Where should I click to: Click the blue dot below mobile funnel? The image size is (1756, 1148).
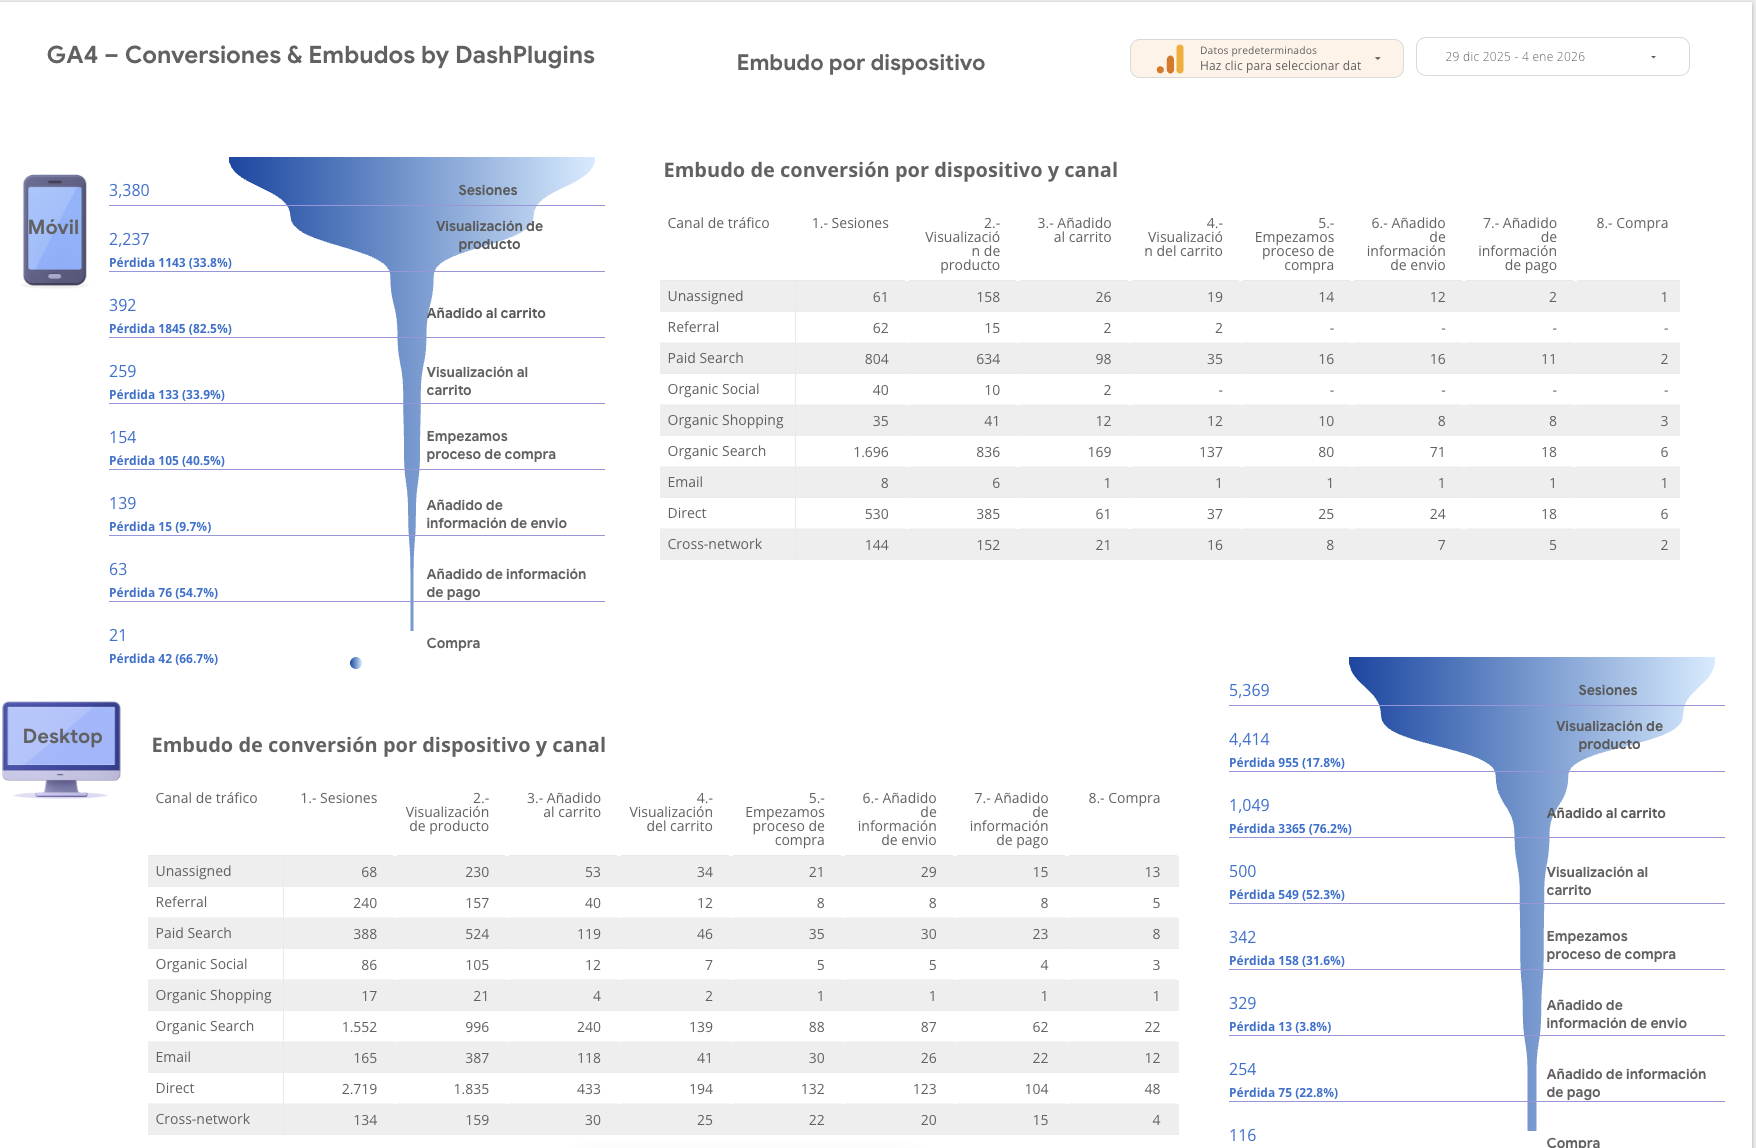[355, 663]
